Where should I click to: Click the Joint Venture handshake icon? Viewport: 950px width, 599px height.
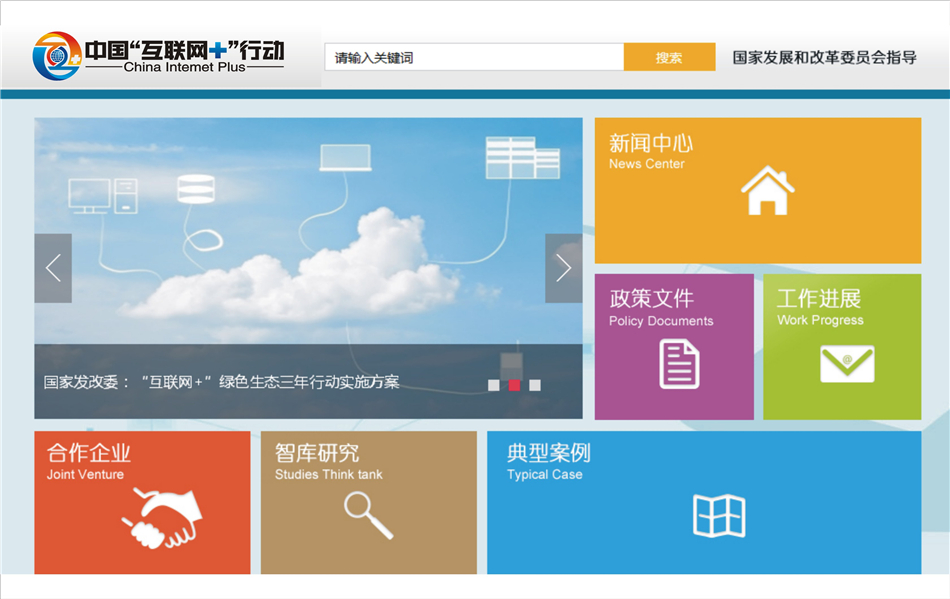pyautogui.click(x=162, y=518)
